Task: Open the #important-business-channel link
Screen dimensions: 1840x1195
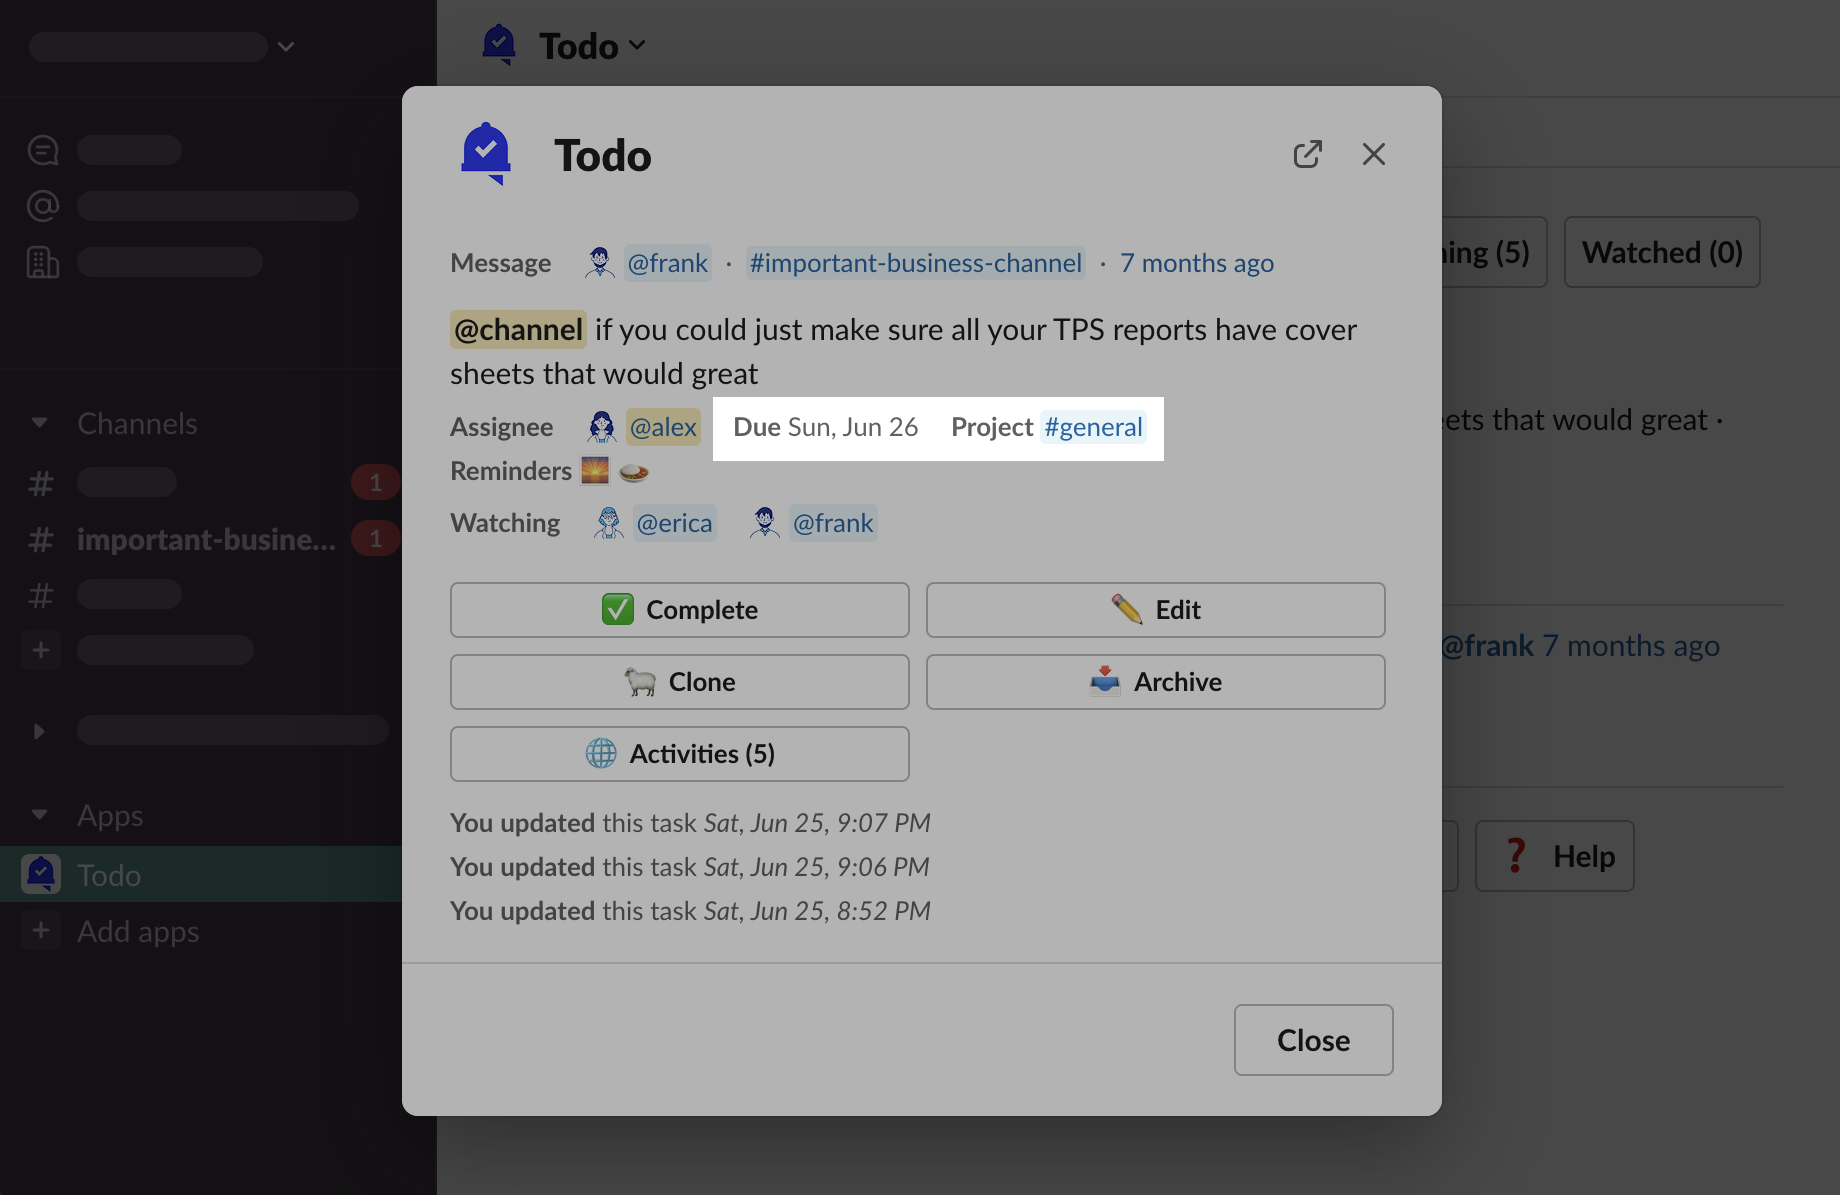Action: tap(915, 263)
